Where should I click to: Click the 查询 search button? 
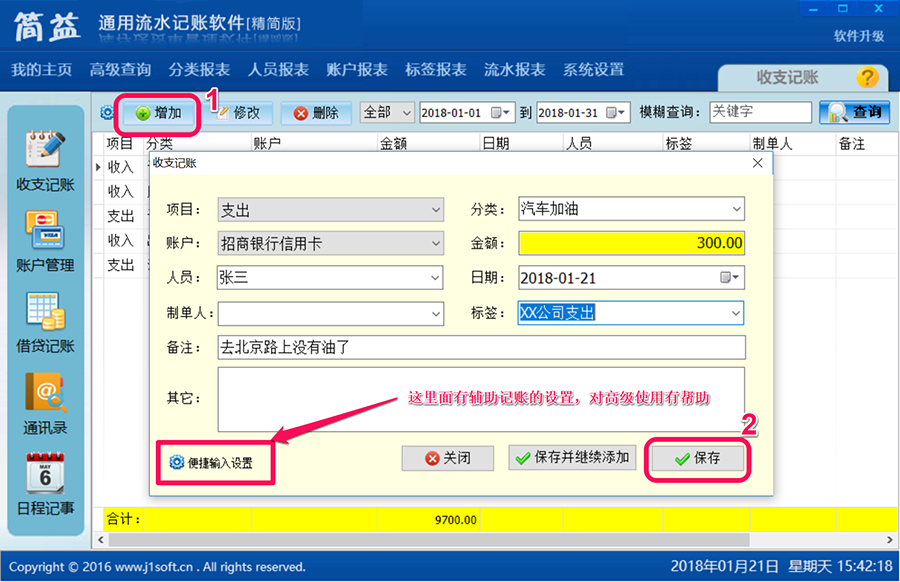pyautogui.click(x=854, y=112)
